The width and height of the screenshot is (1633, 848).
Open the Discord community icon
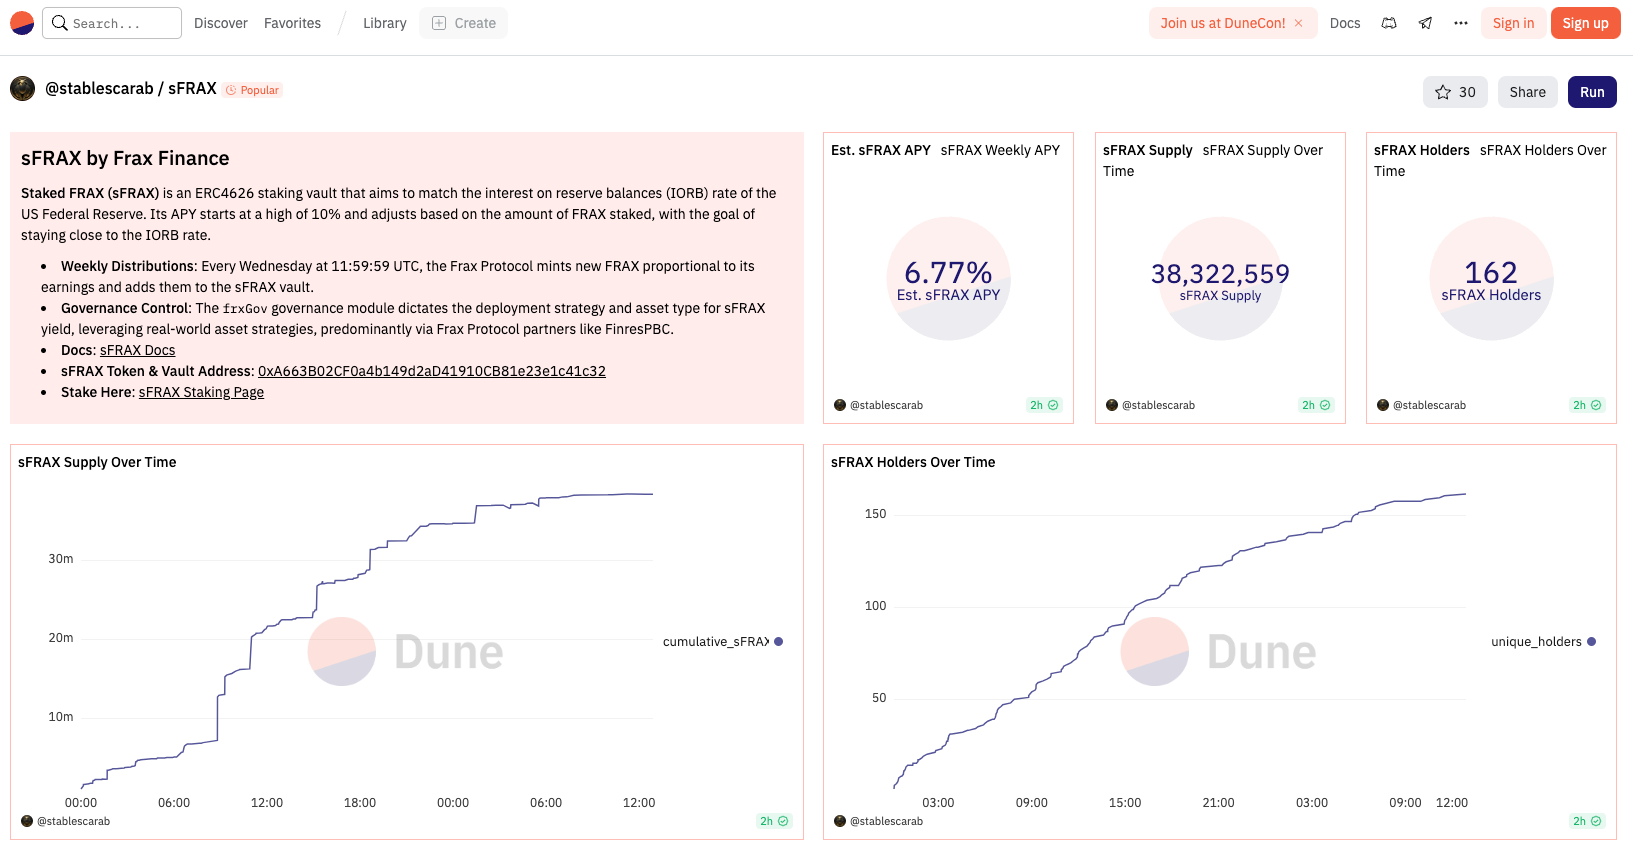[1389, 23]
